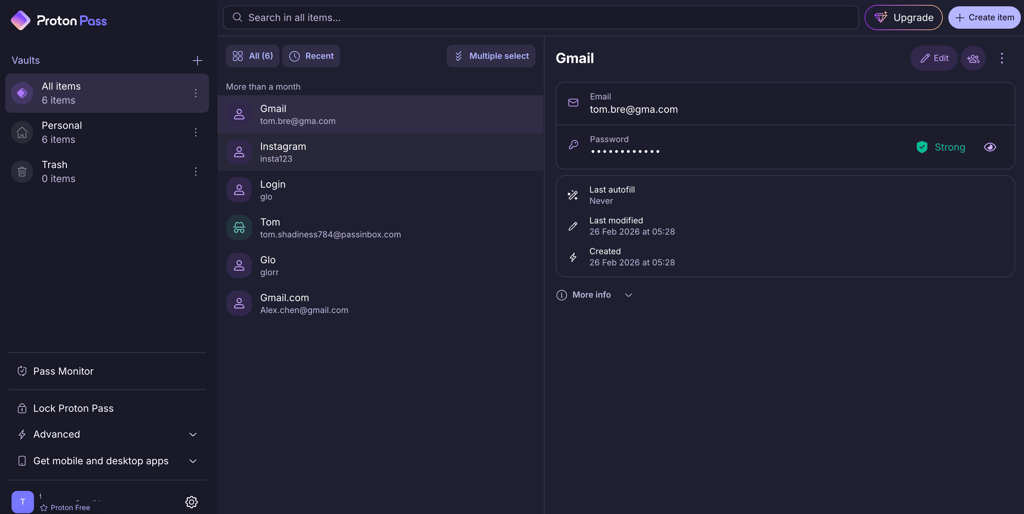Viewport: 1024px width, 514px height.
Task: Click the hidden Password field dots
Action: 625,152
